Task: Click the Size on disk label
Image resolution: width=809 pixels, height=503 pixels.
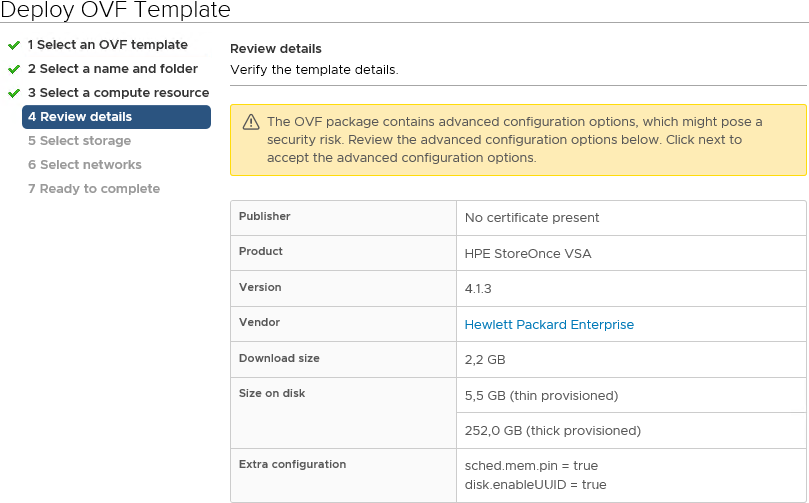Action: tap(272, 393)
